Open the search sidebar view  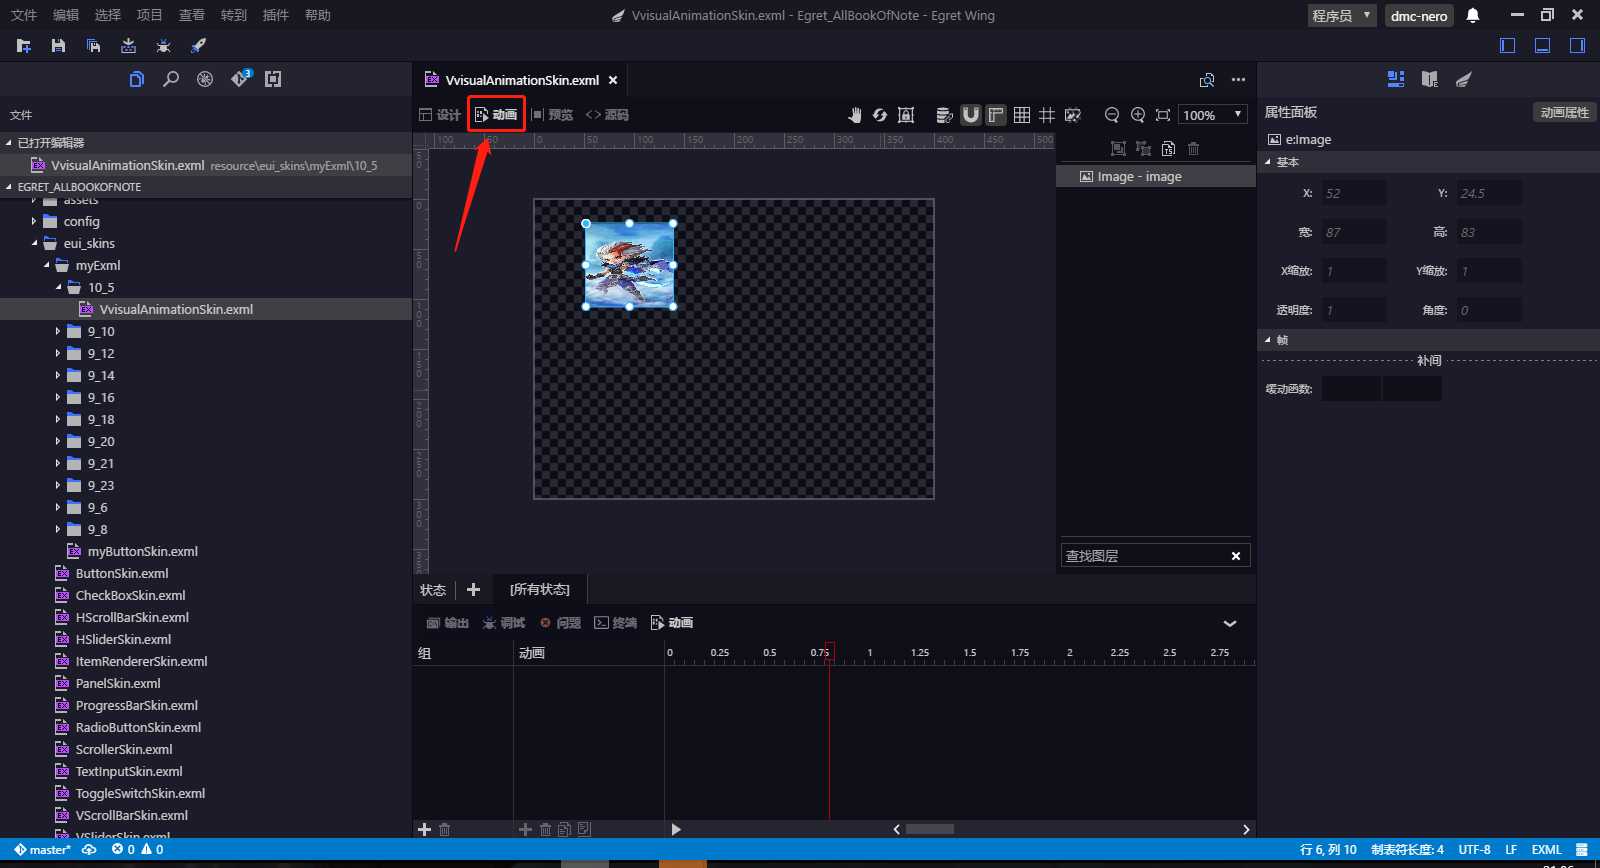[x=171, y=79]
